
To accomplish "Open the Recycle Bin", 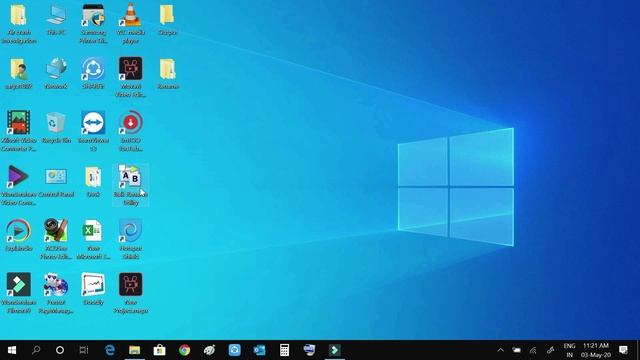I will pyautogui.click(x=56, y=128).
